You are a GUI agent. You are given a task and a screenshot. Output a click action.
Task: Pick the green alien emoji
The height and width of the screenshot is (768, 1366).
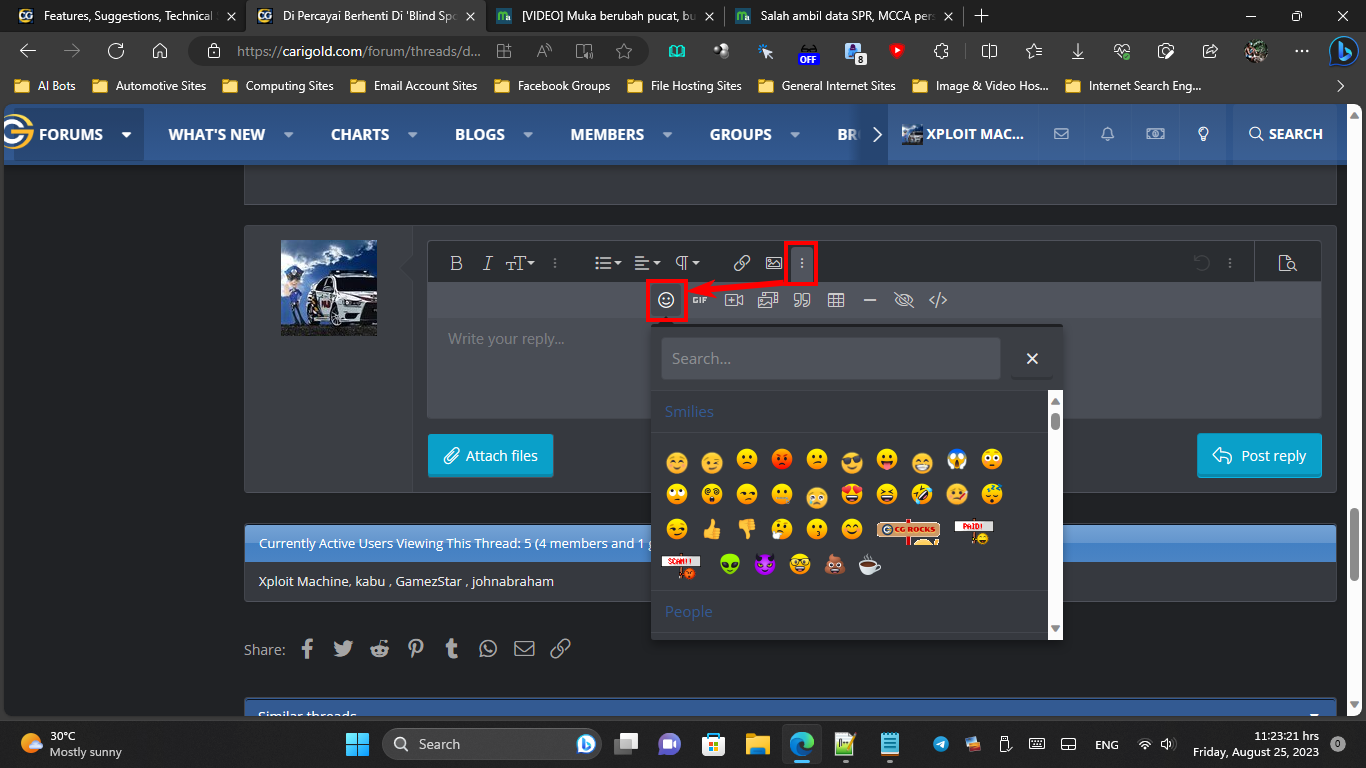click(x=730, y=565)
